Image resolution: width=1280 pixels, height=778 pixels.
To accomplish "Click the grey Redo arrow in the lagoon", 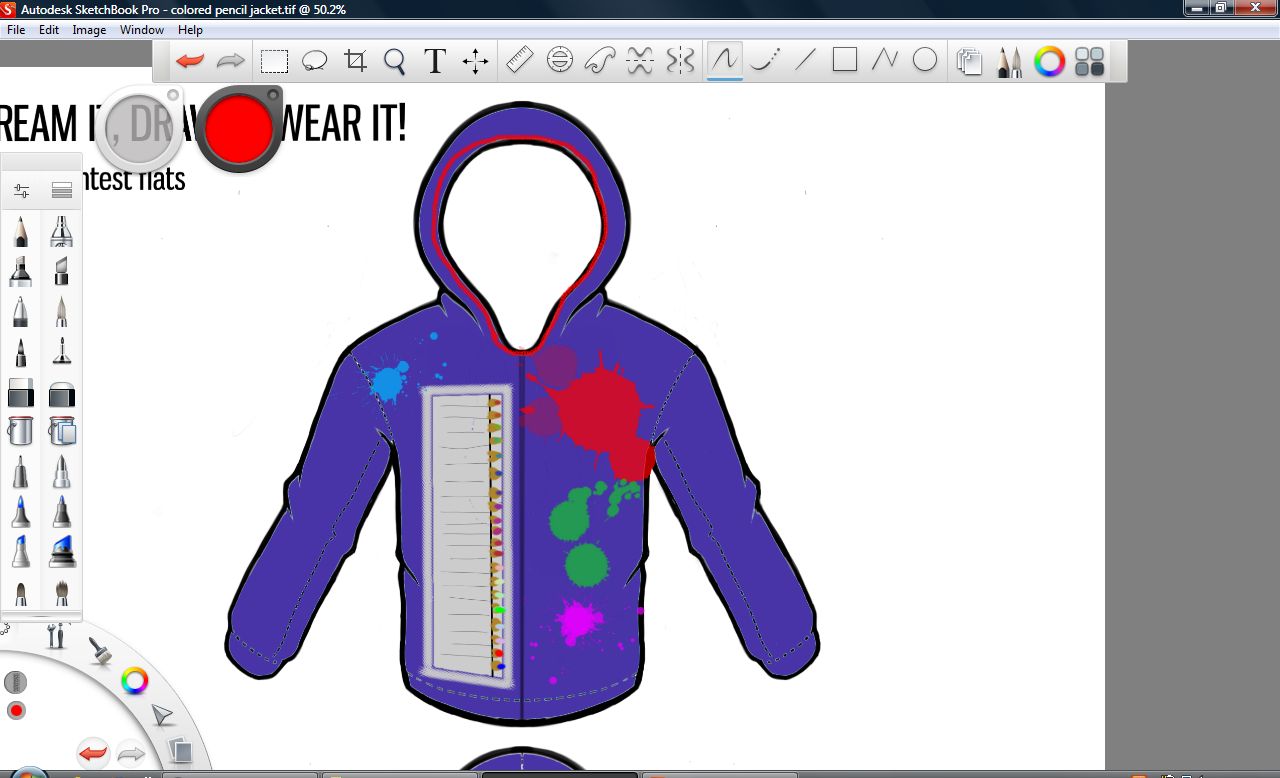I will pyautogui.click(x=132, y=752).
